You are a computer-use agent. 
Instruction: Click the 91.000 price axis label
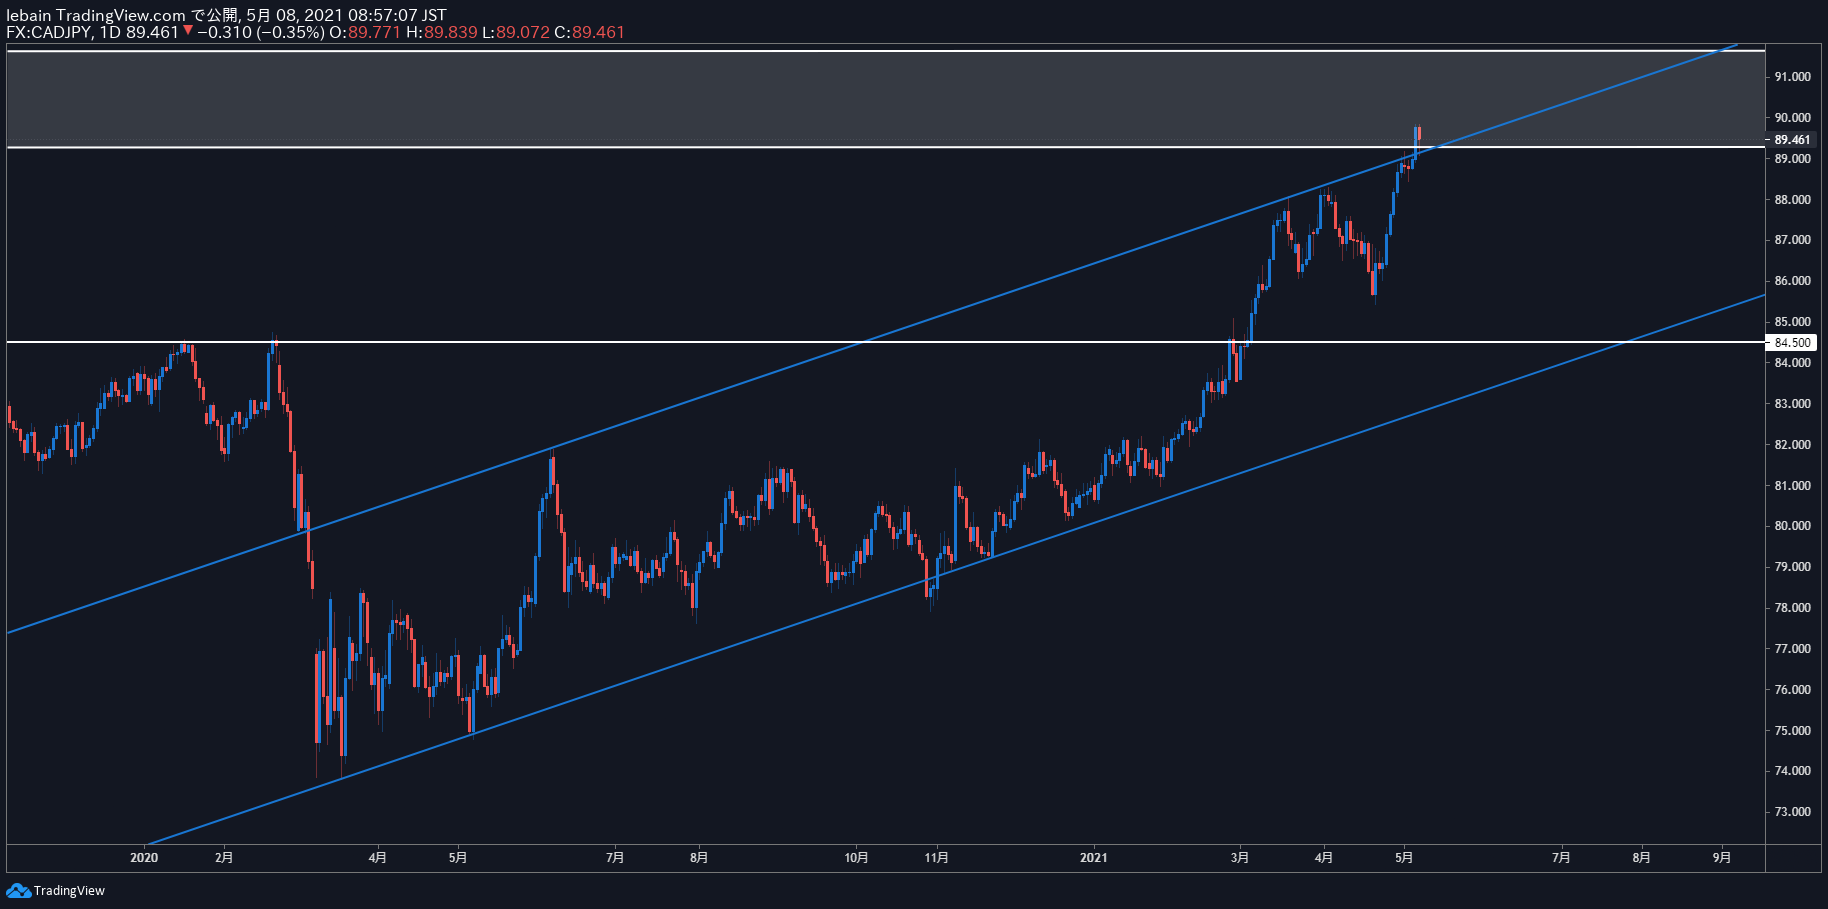tap(1792, 77)
